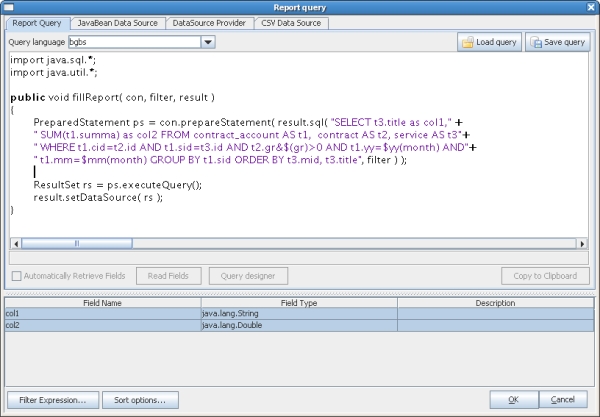This screenshot has width=600, height=417.
Task: Click the Field Type column header
Action: coord(299,302)
